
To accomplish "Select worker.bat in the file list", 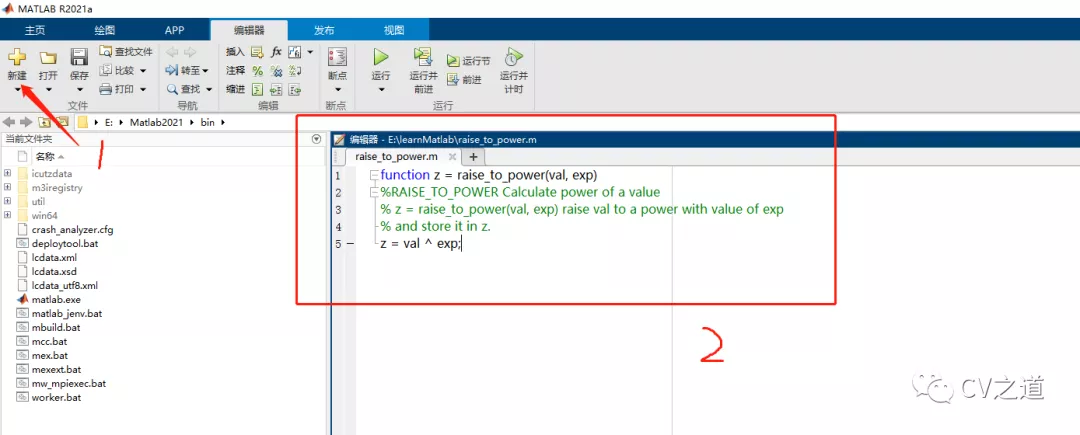I will pyautogui.click(x=56, y=397).
